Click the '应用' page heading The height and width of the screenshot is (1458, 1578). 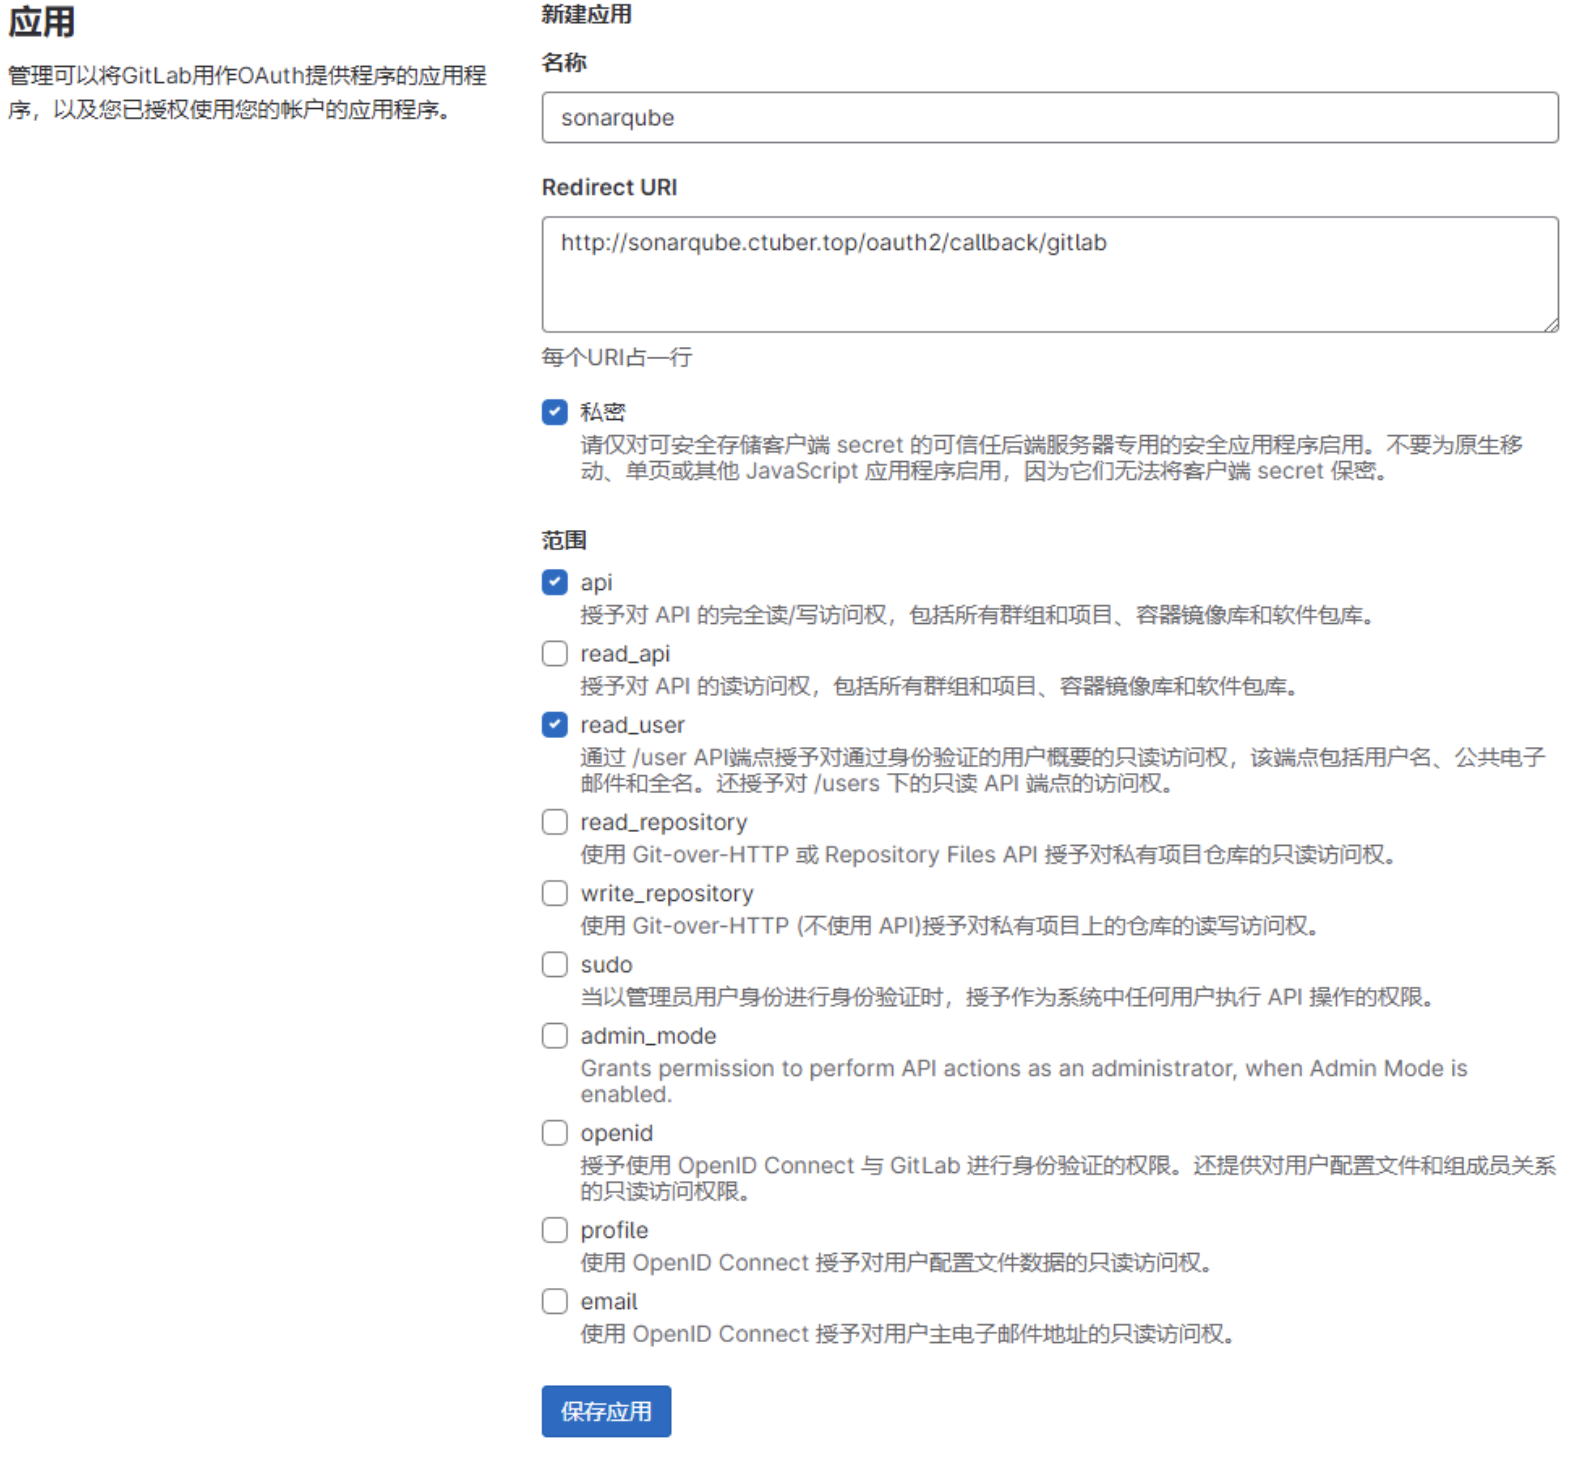click(x=41, y=21)
